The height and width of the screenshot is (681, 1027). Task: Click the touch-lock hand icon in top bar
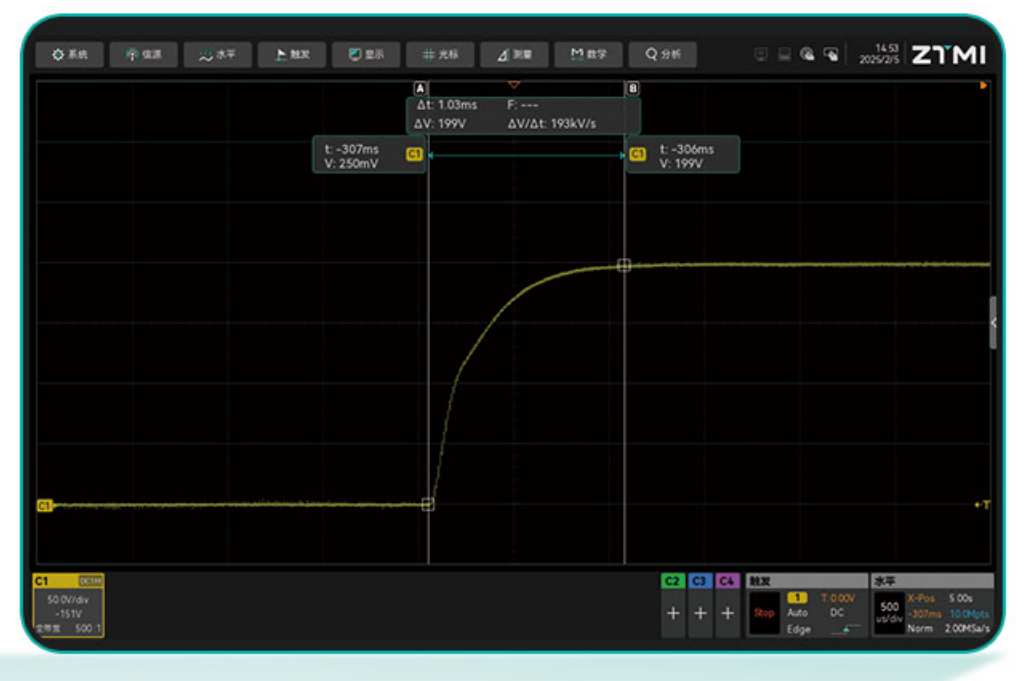click(831, 54)
